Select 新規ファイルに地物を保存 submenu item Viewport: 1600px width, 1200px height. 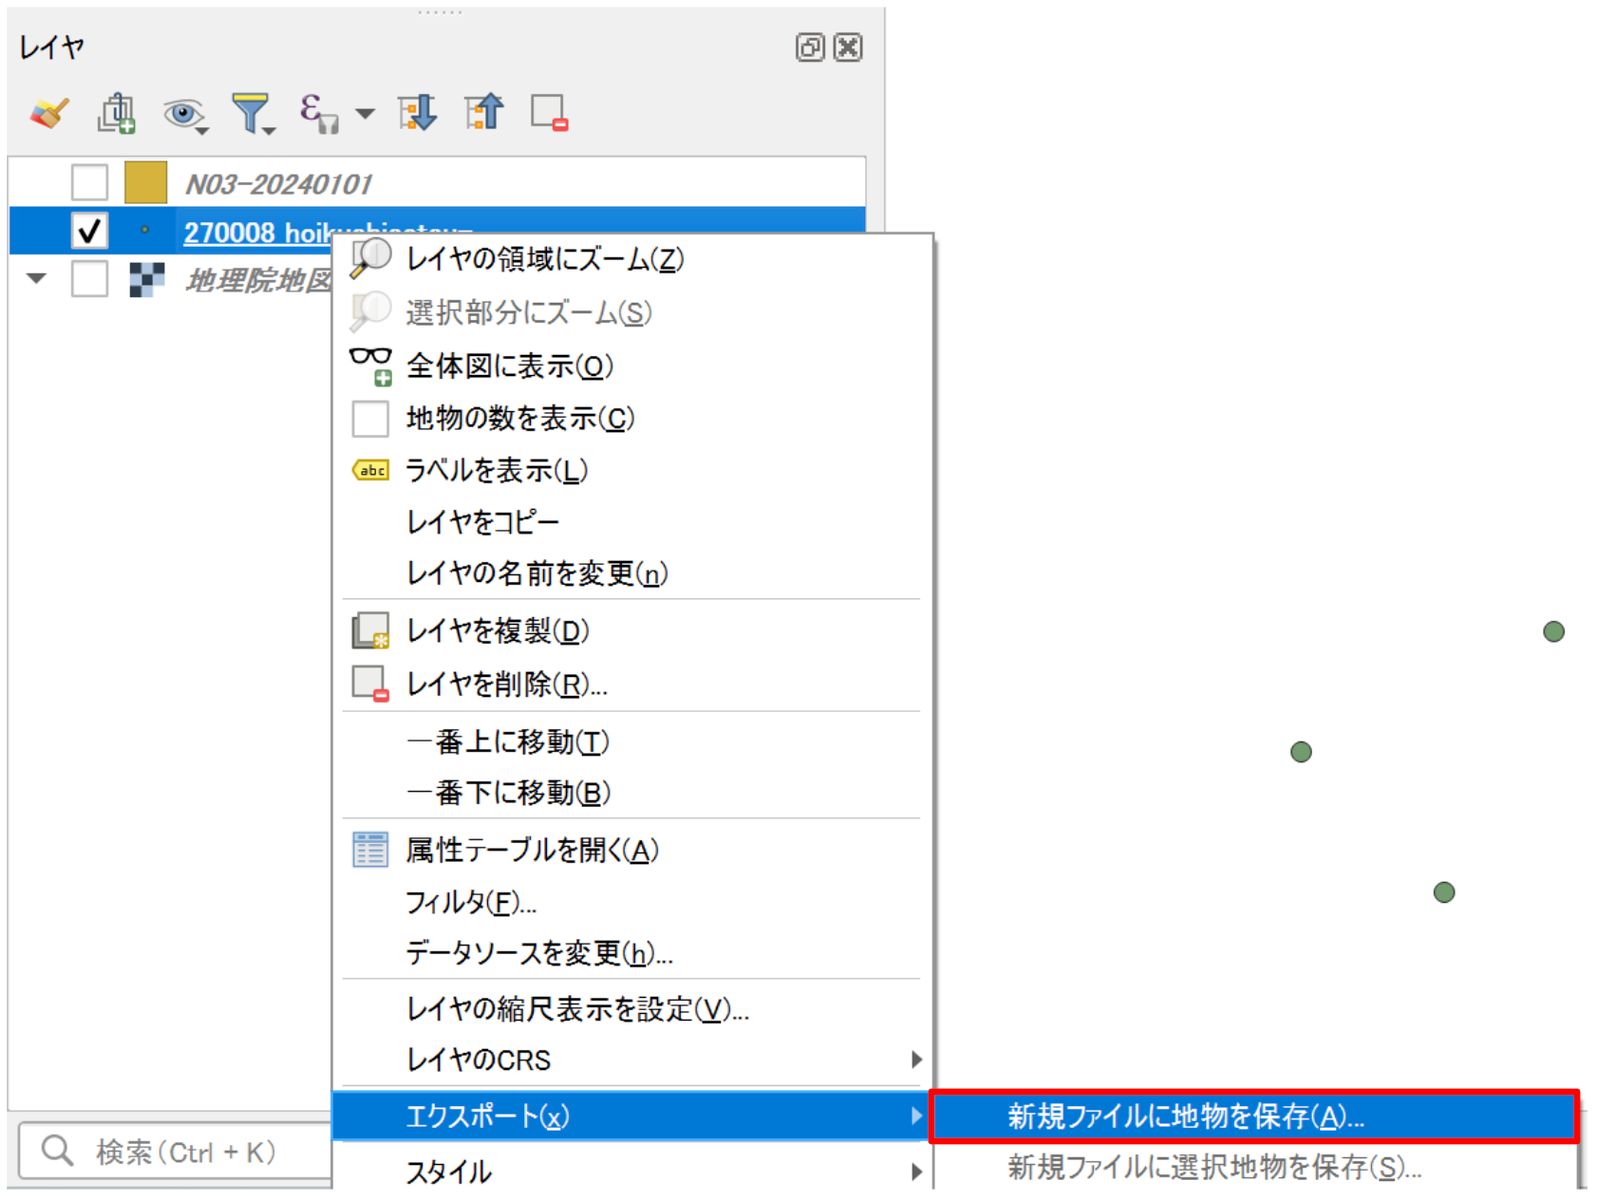pyautogui.click(x=1254, y=1116)
